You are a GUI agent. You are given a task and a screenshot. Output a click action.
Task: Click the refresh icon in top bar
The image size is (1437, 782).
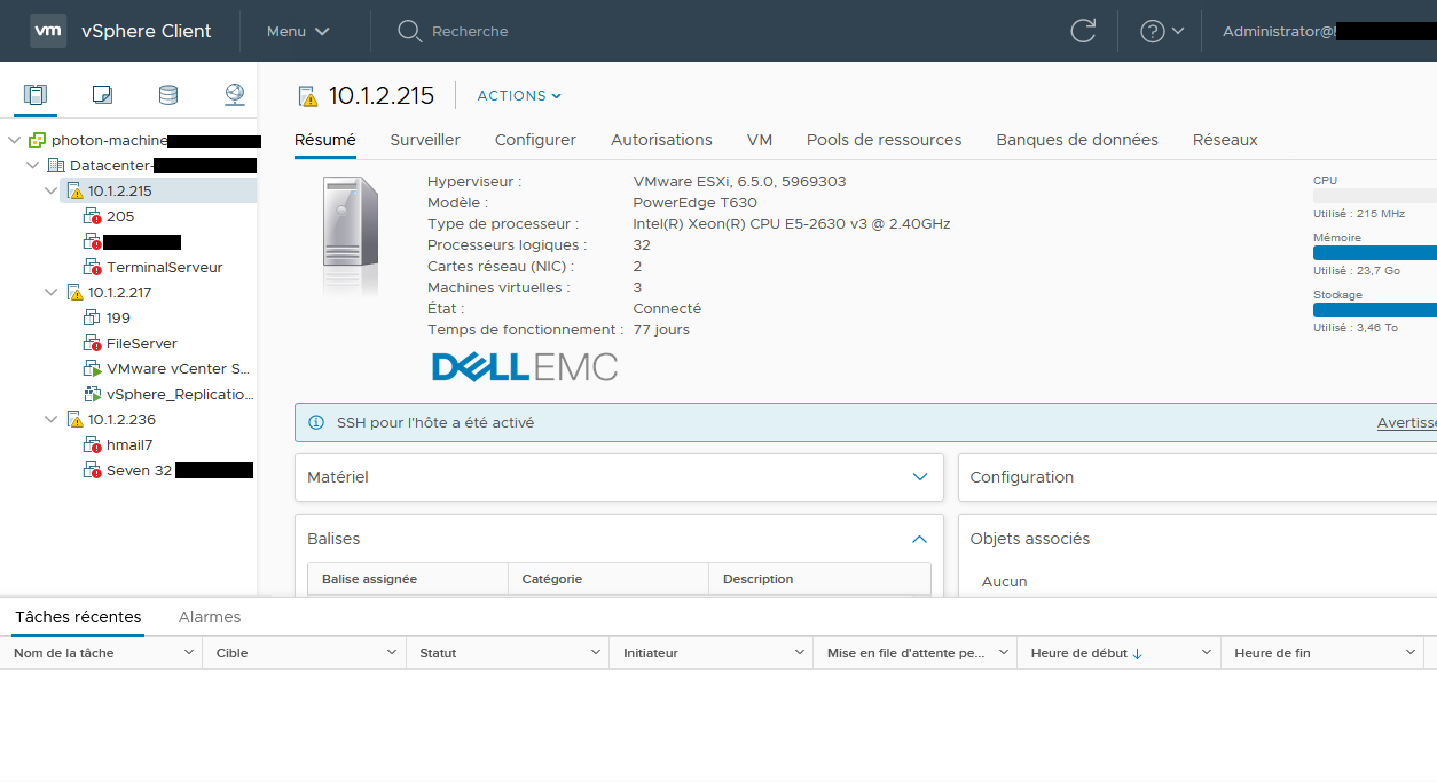(x=1083, y=31)
